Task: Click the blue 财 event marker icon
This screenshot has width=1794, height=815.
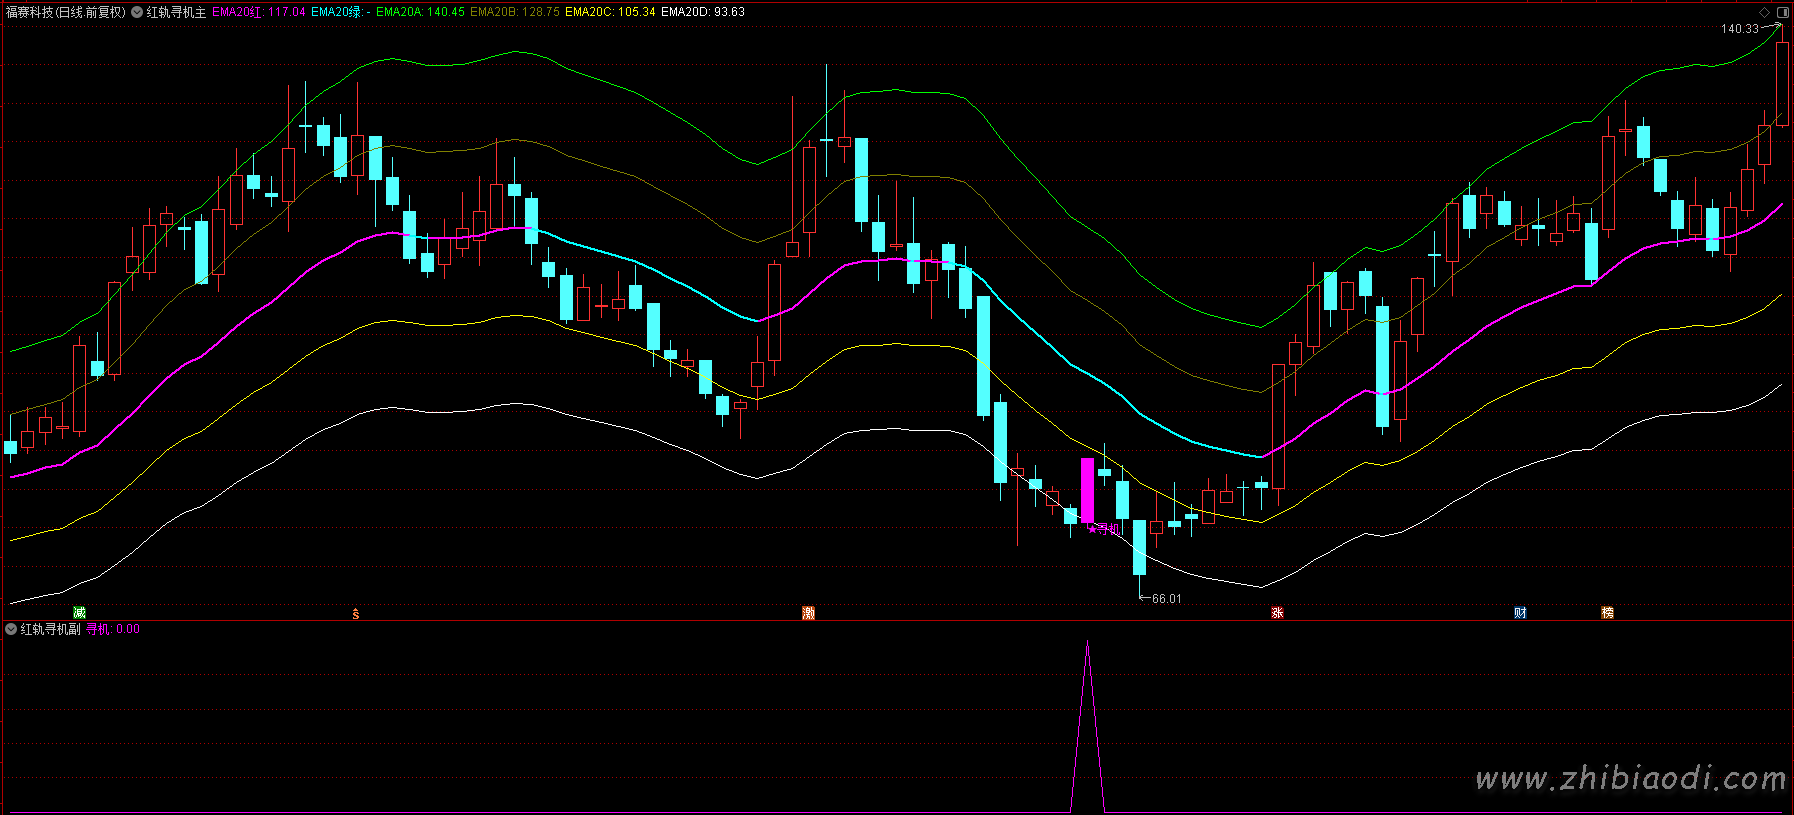Action: point(1520,613)
